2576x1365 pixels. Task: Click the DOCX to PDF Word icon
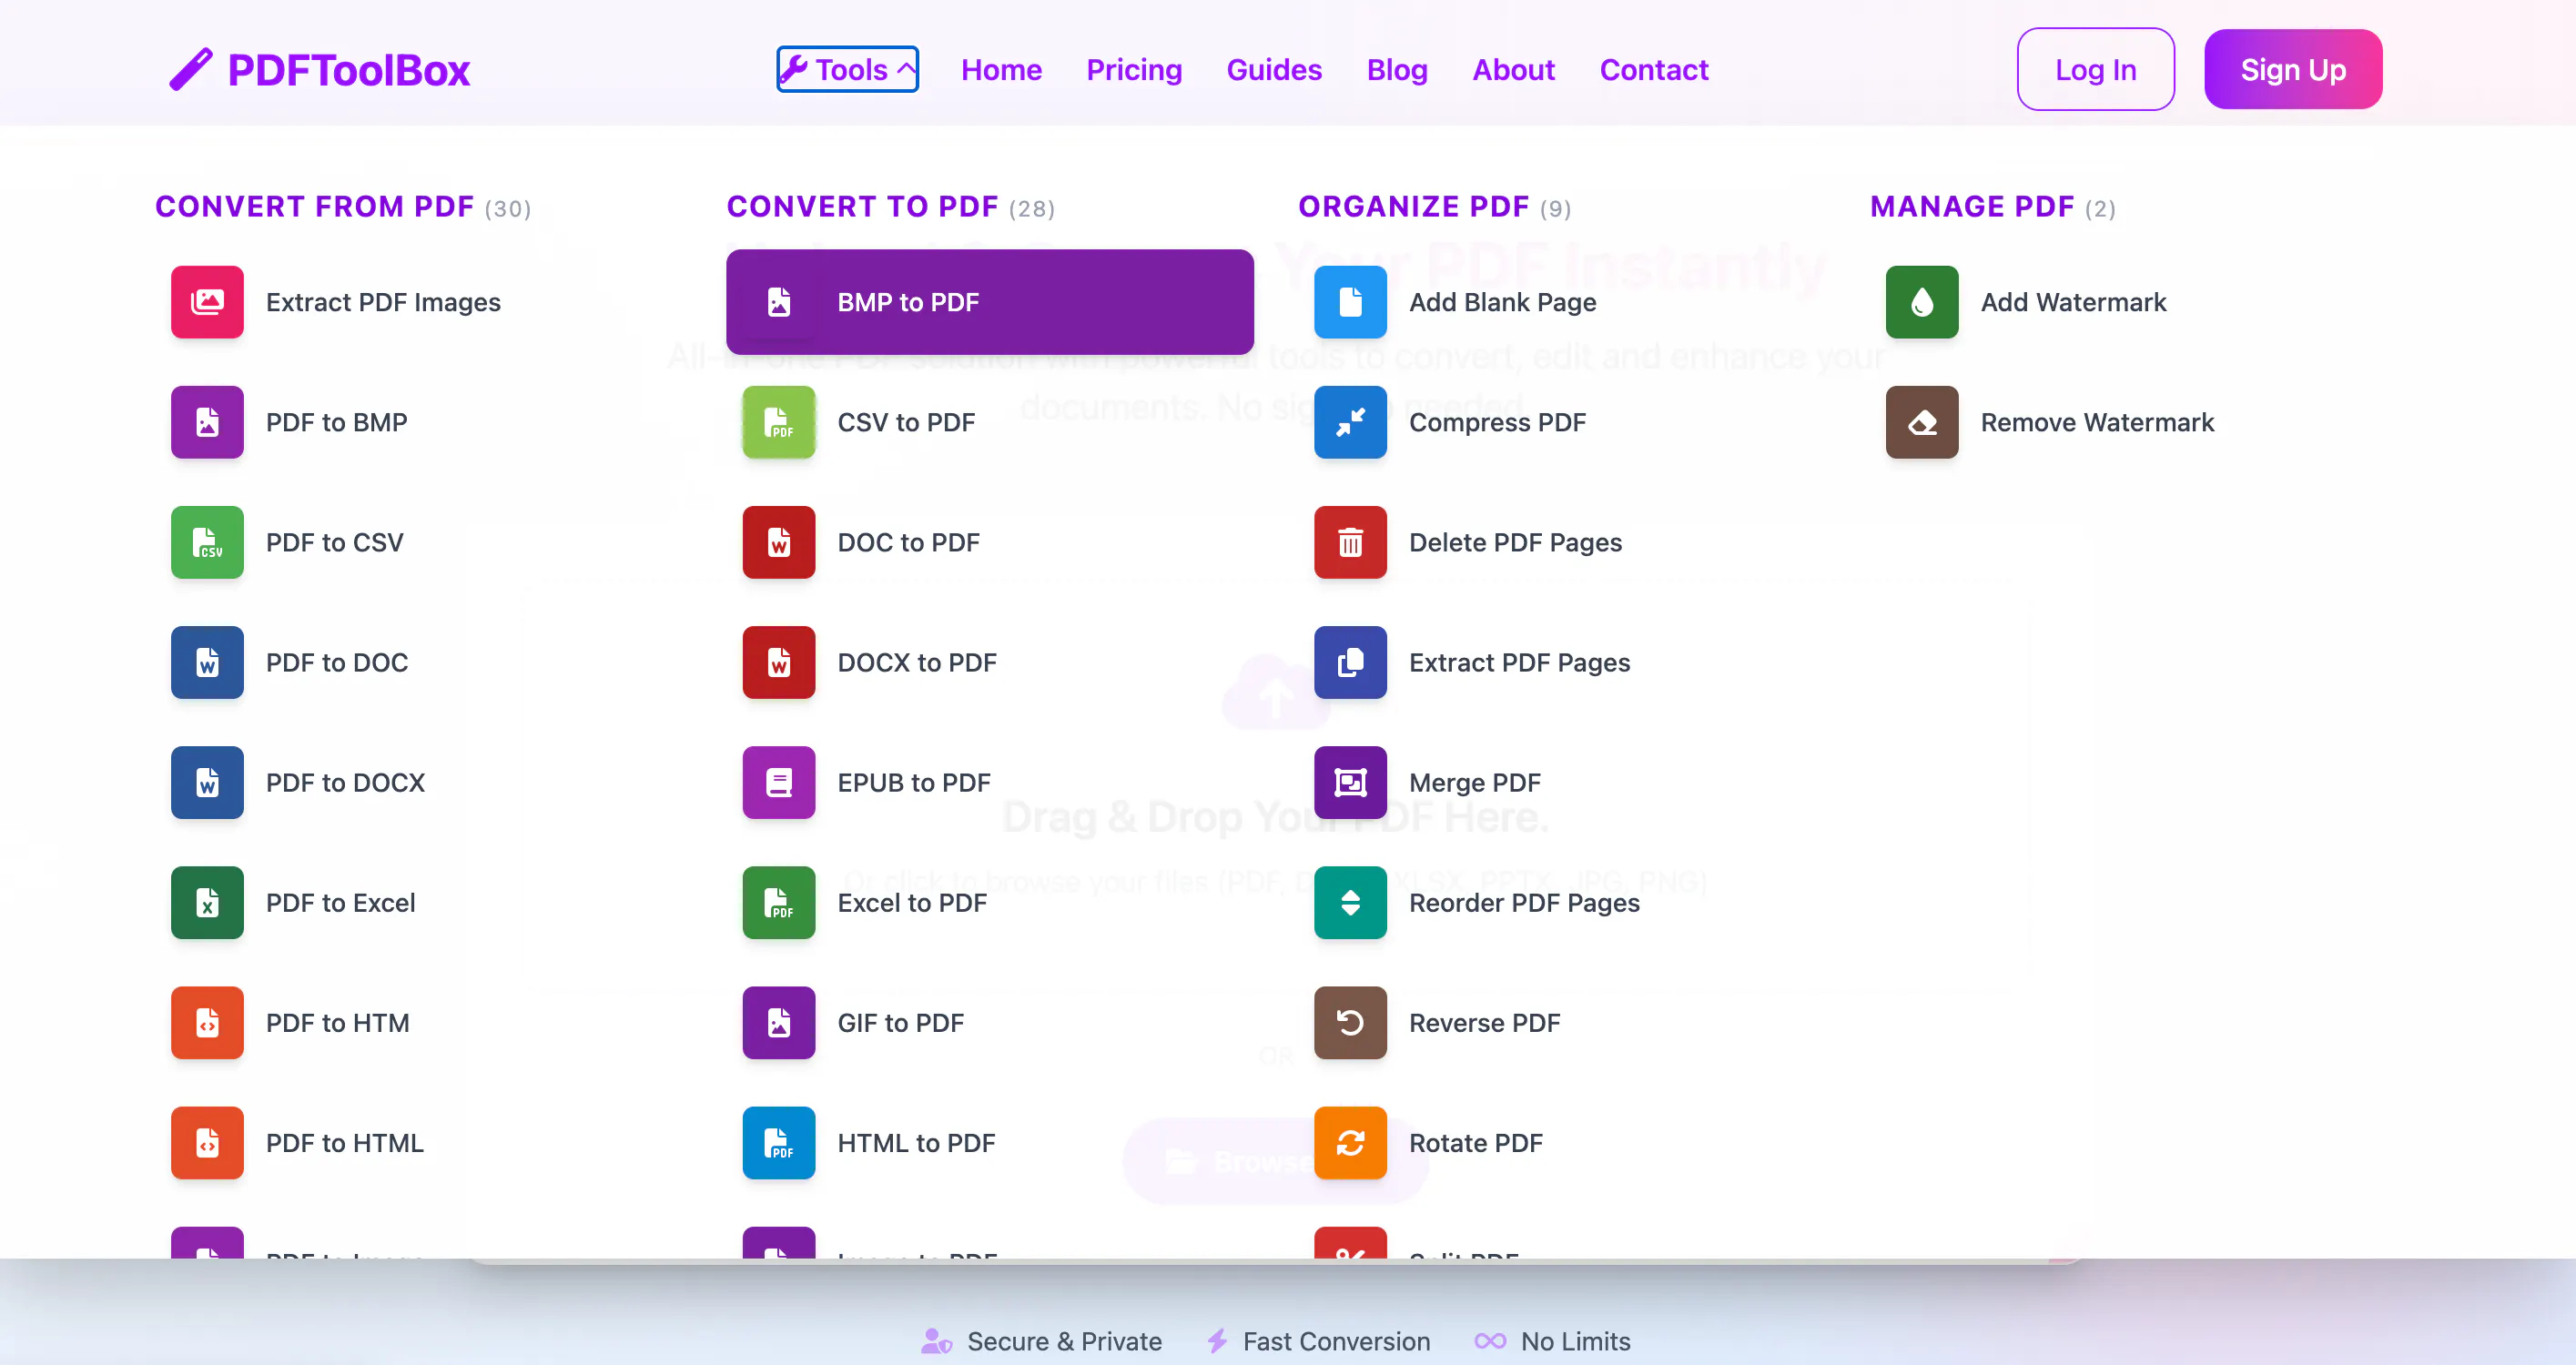coord(779,662)
